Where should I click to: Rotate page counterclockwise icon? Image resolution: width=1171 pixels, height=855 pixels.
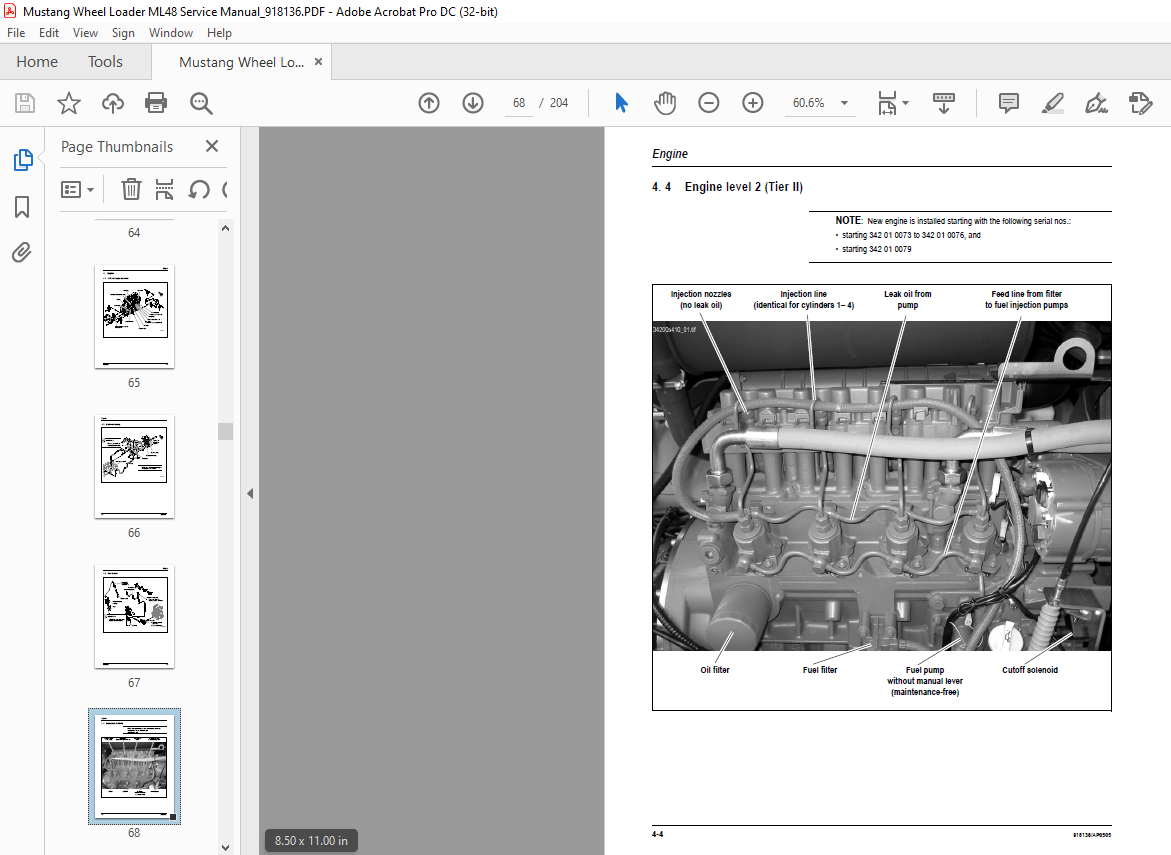point(199,190)
